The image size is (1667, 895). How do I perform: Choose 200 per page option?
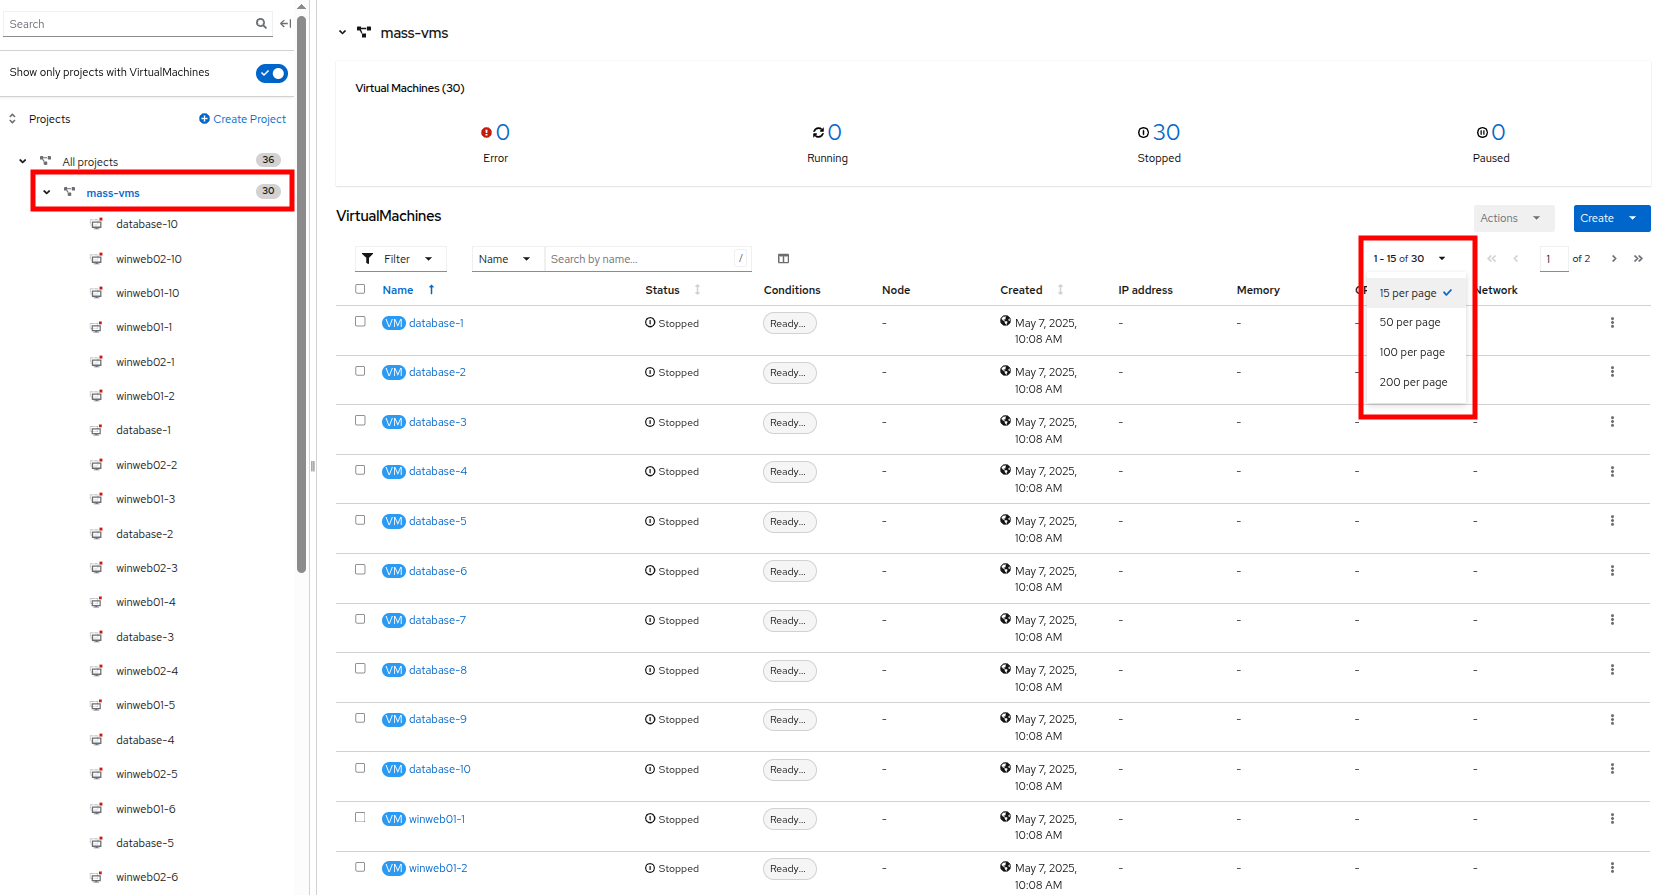1412,383
